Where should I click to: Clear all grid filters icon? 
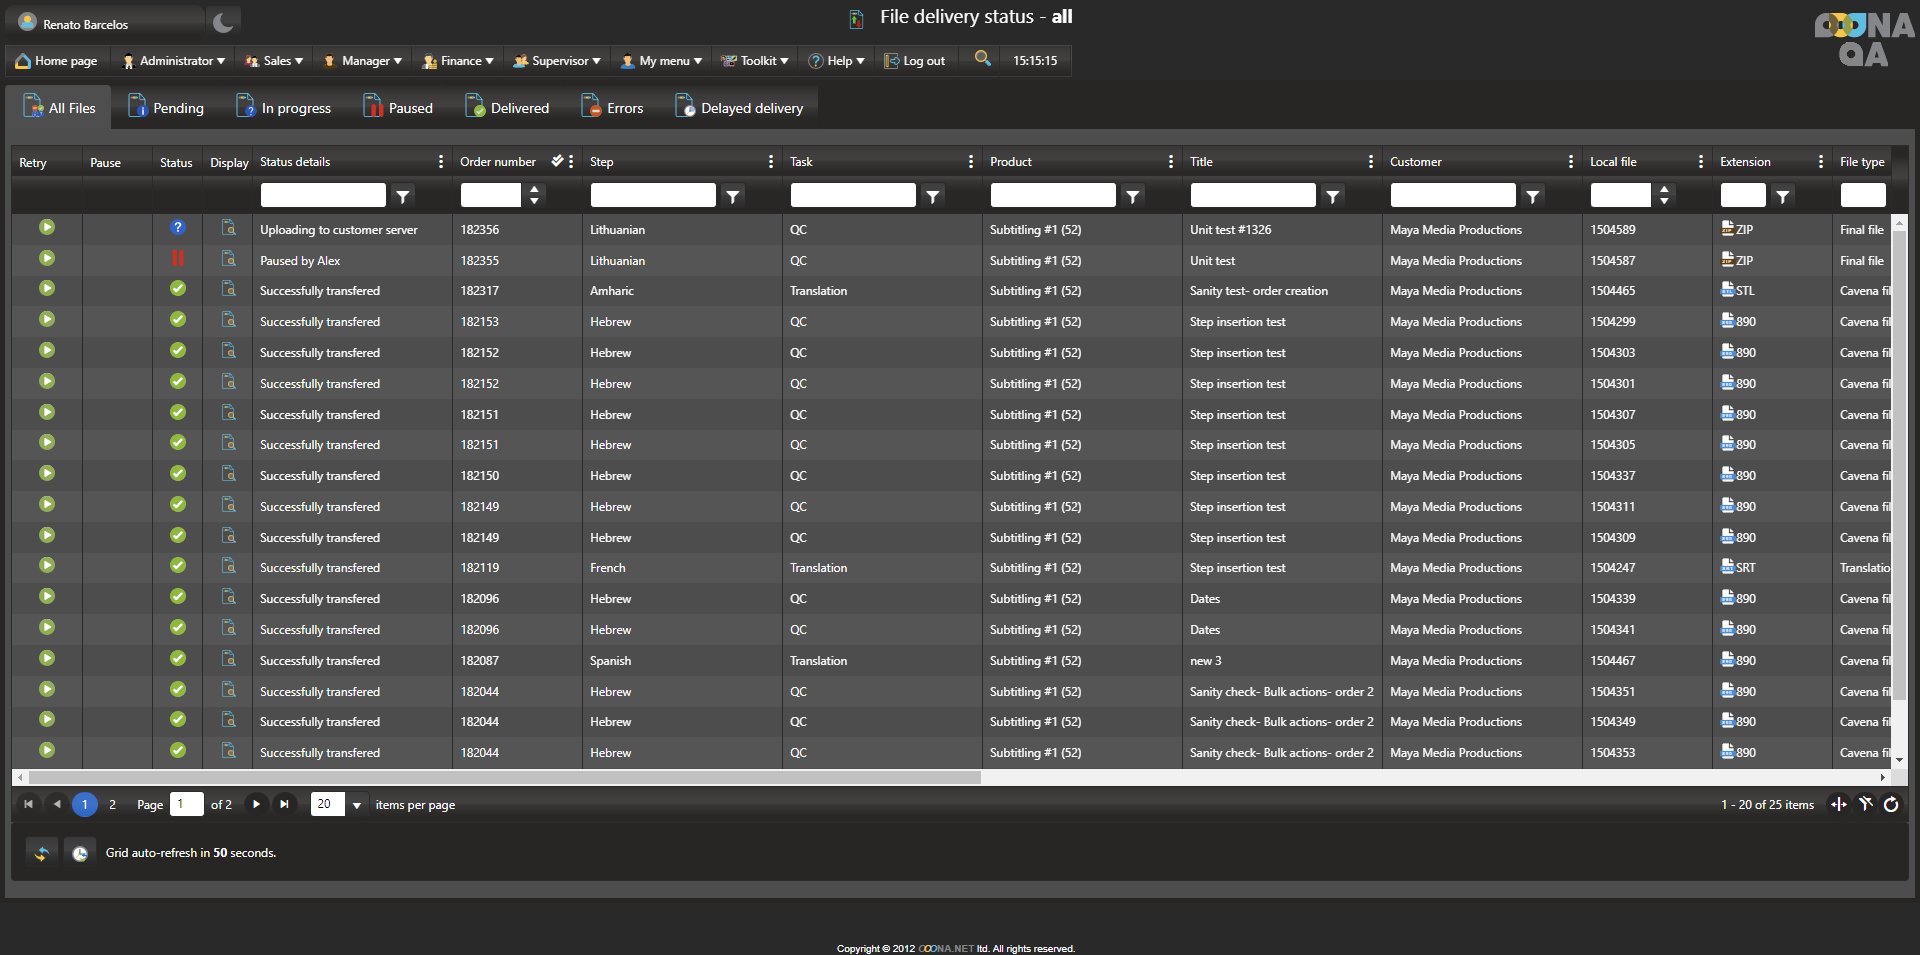[x=1865, y=804]
